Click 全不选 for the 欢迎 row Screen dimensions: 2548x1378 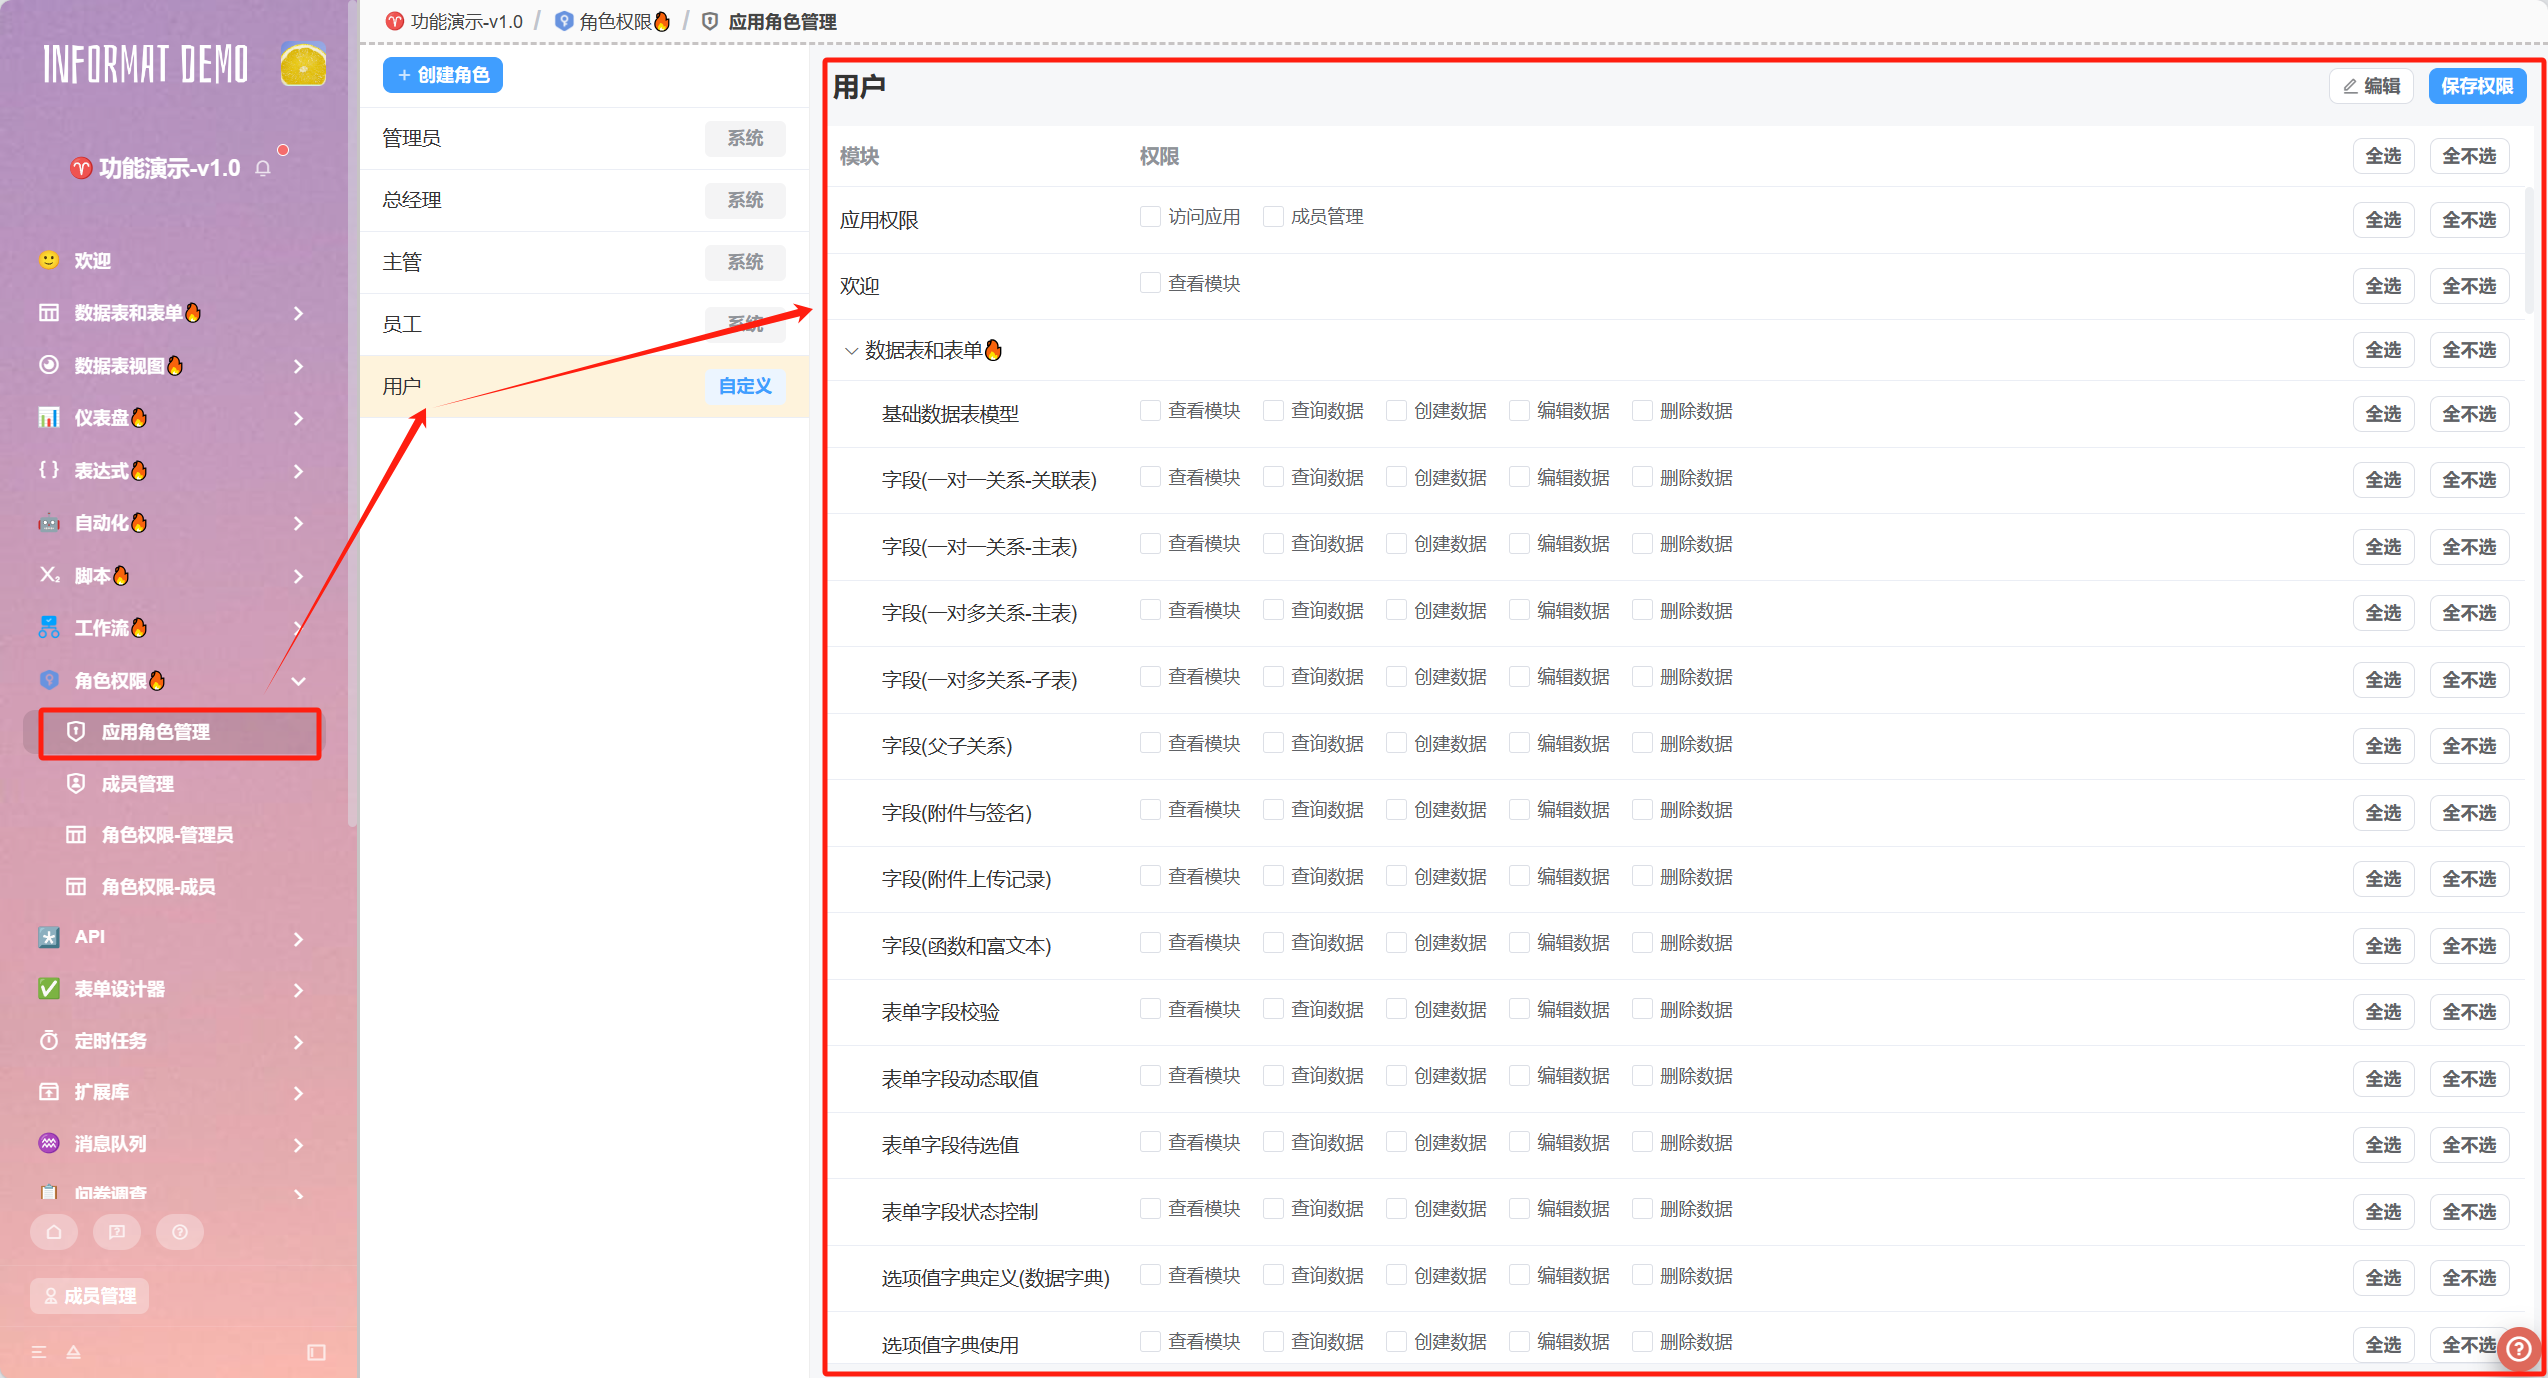coord(2468,286)
